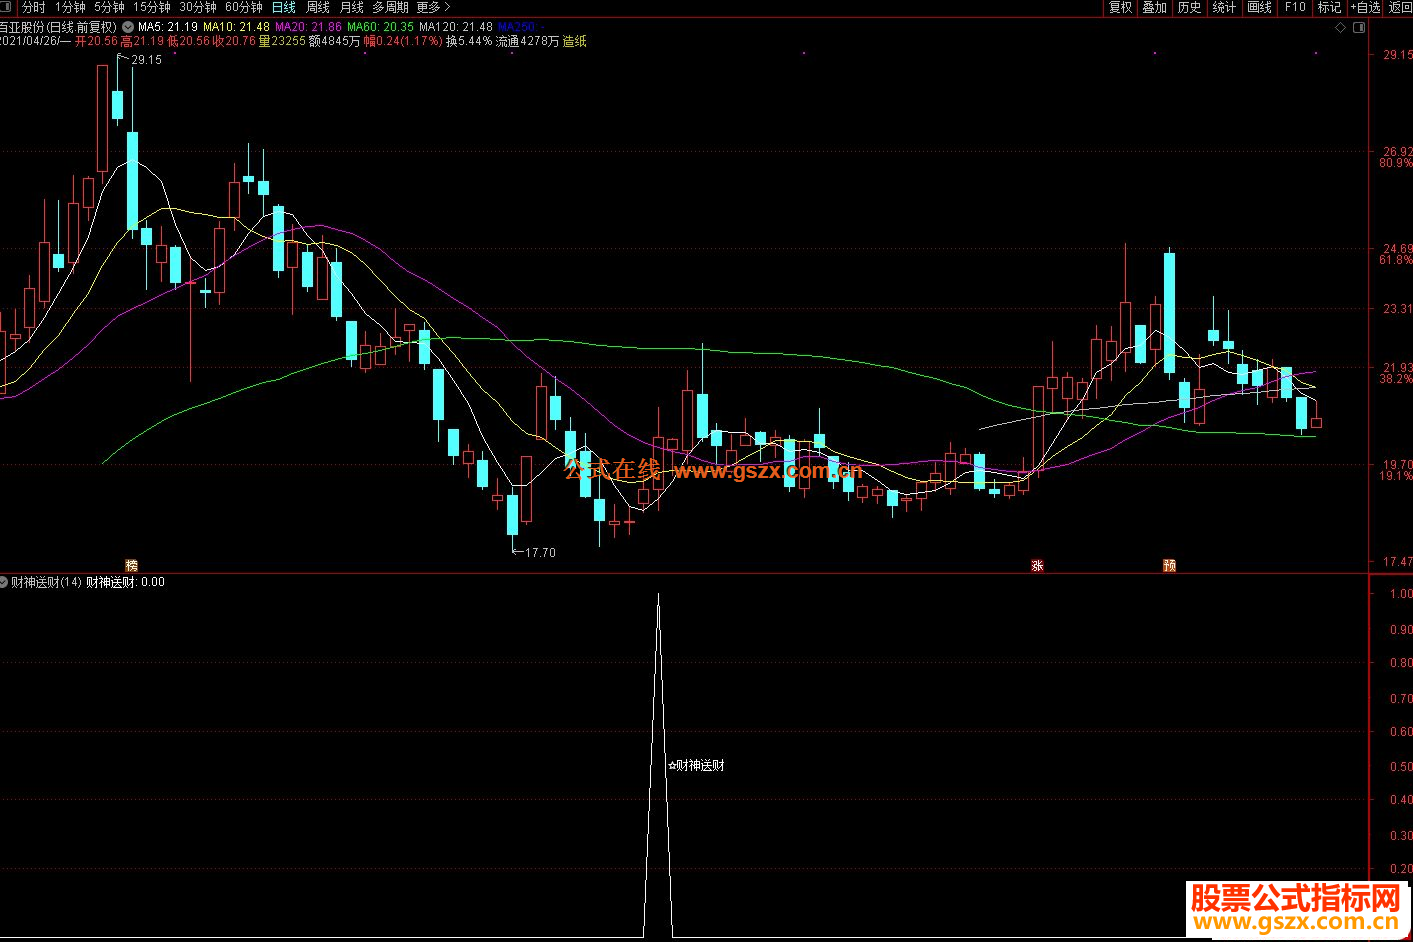The width and height of the screenshot is (1413, 942).
Task: Click the 百亚股份(日线.前复权) stock title
Action: pos(58,27)
